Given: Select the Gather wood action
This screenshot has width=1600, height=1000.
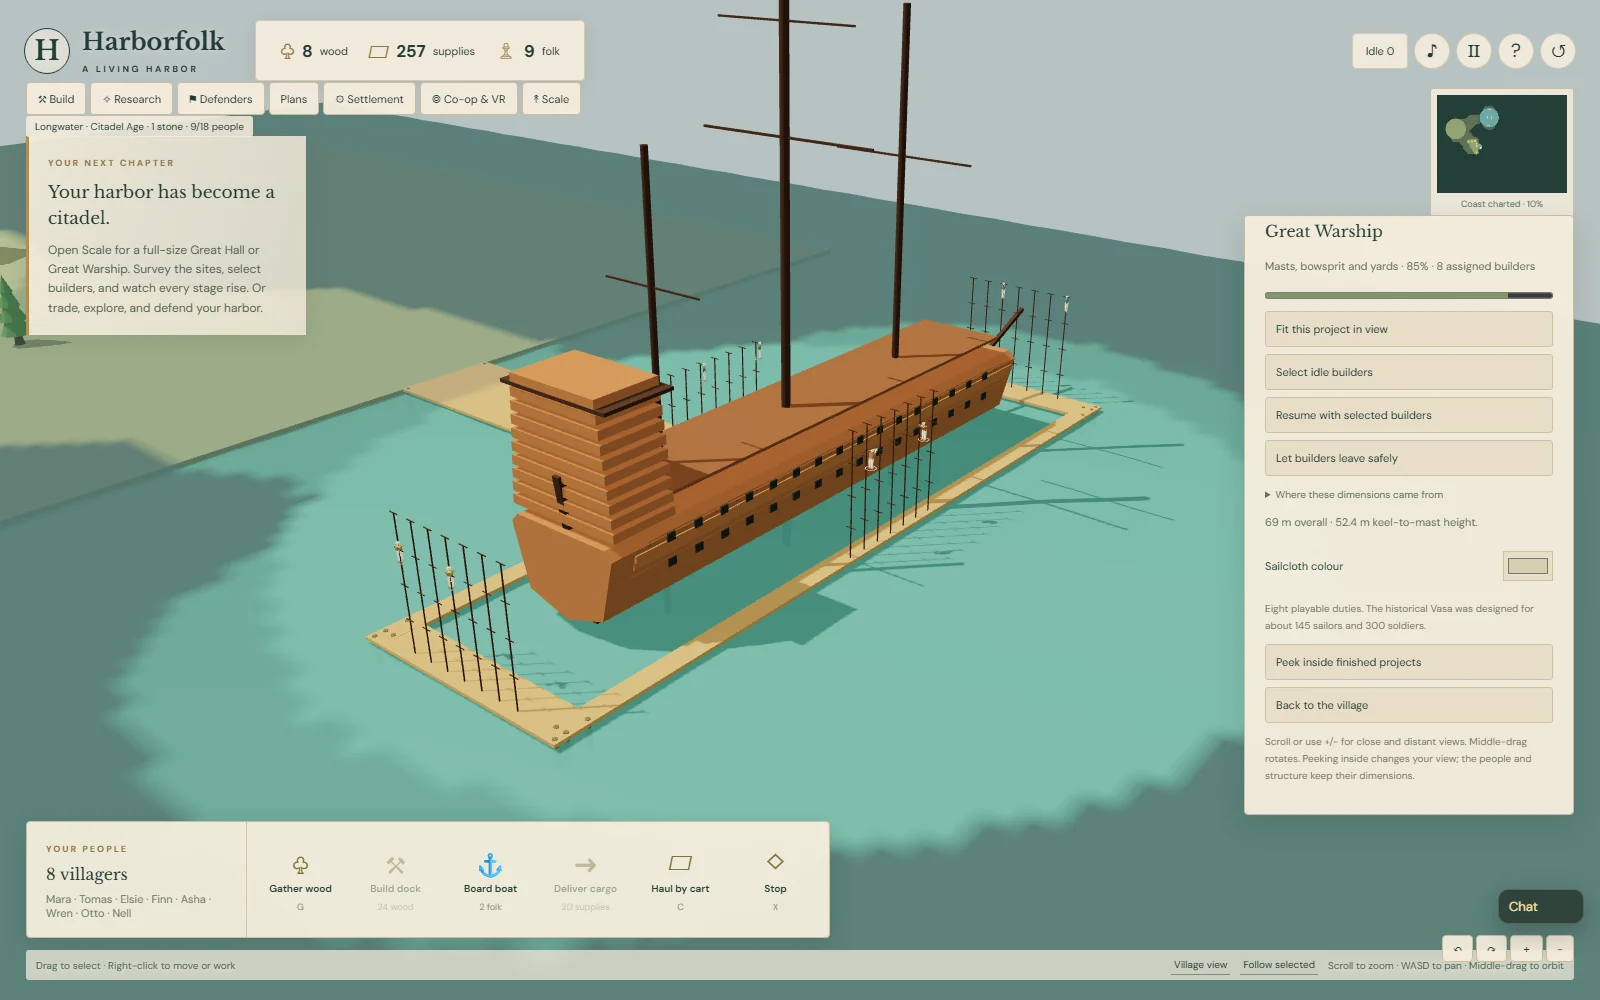Looking at the screenshot, I should 300,880.
